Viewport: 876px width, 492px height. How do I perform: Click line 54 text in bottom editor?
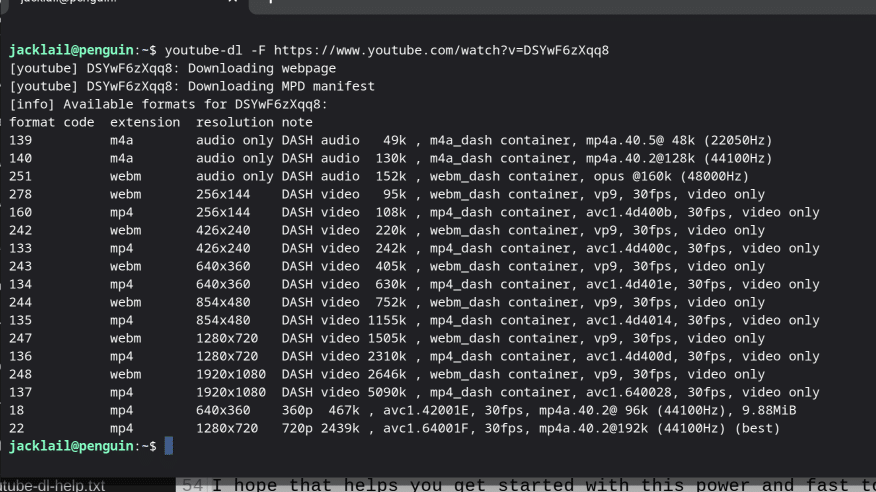[x=543, y=485]
